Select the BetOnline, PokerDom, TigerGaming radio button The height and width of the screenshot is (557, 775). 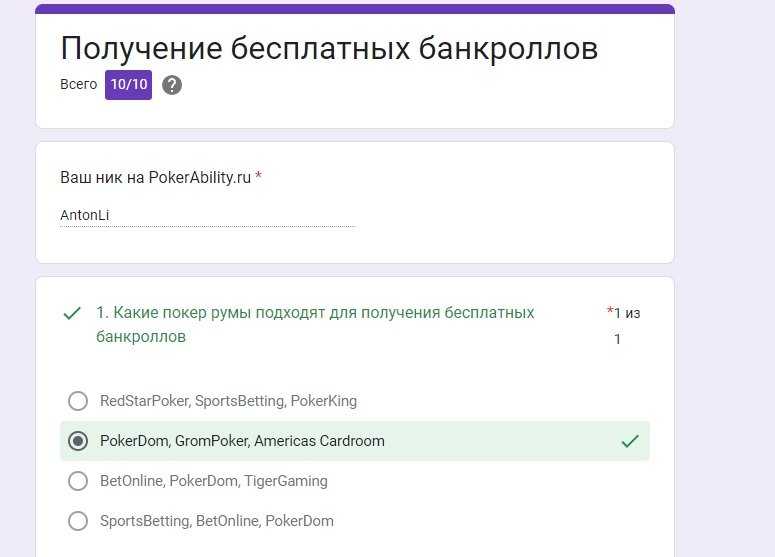(78, 481)
